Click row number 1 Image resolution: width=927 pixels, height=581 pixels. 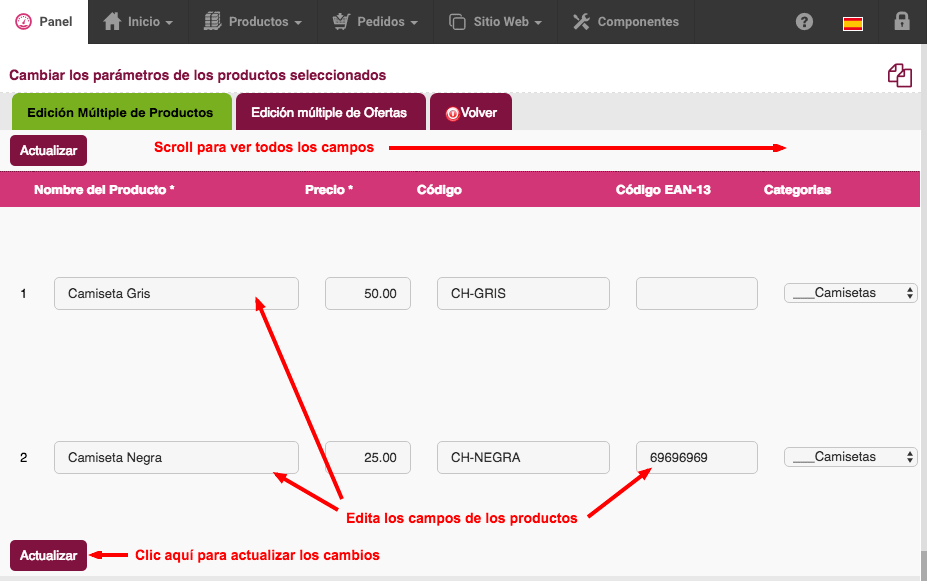coord(23,293)
